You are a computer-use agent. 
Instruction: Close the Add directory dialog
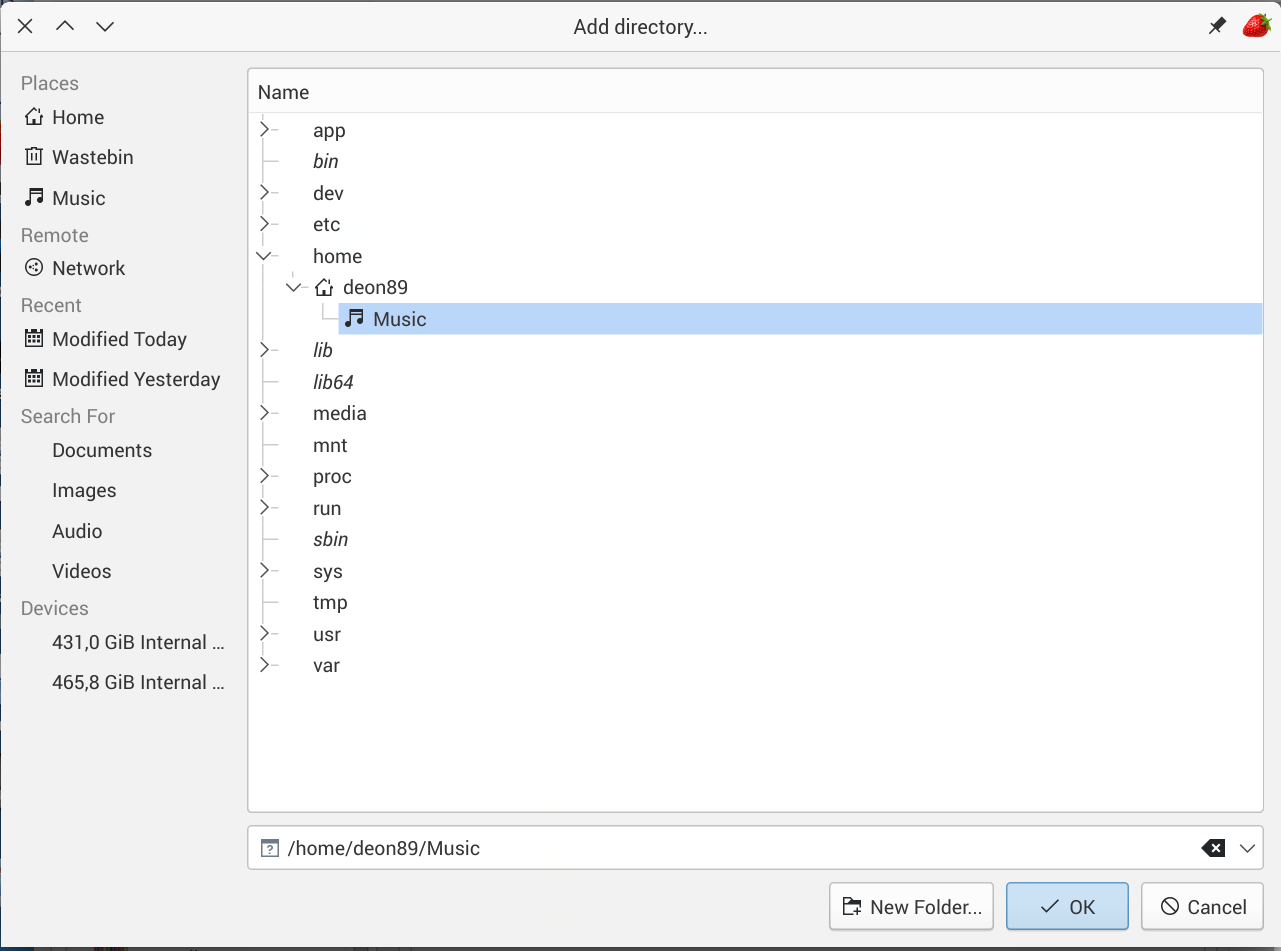coord(26,26)
